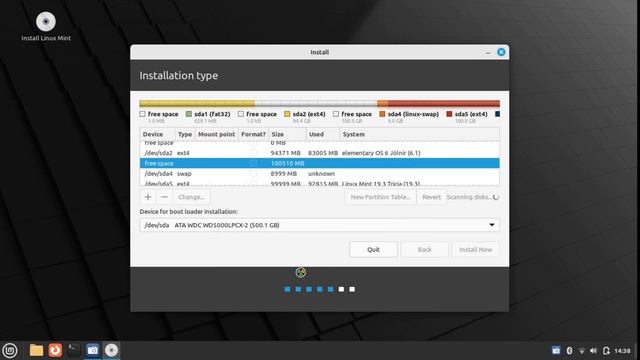Viewport: 640px width, 360px height.
Task: Select the /dev/sda5 Linux Mint 19.3 row
Action: pyautogui.click(x=320, y=183)
